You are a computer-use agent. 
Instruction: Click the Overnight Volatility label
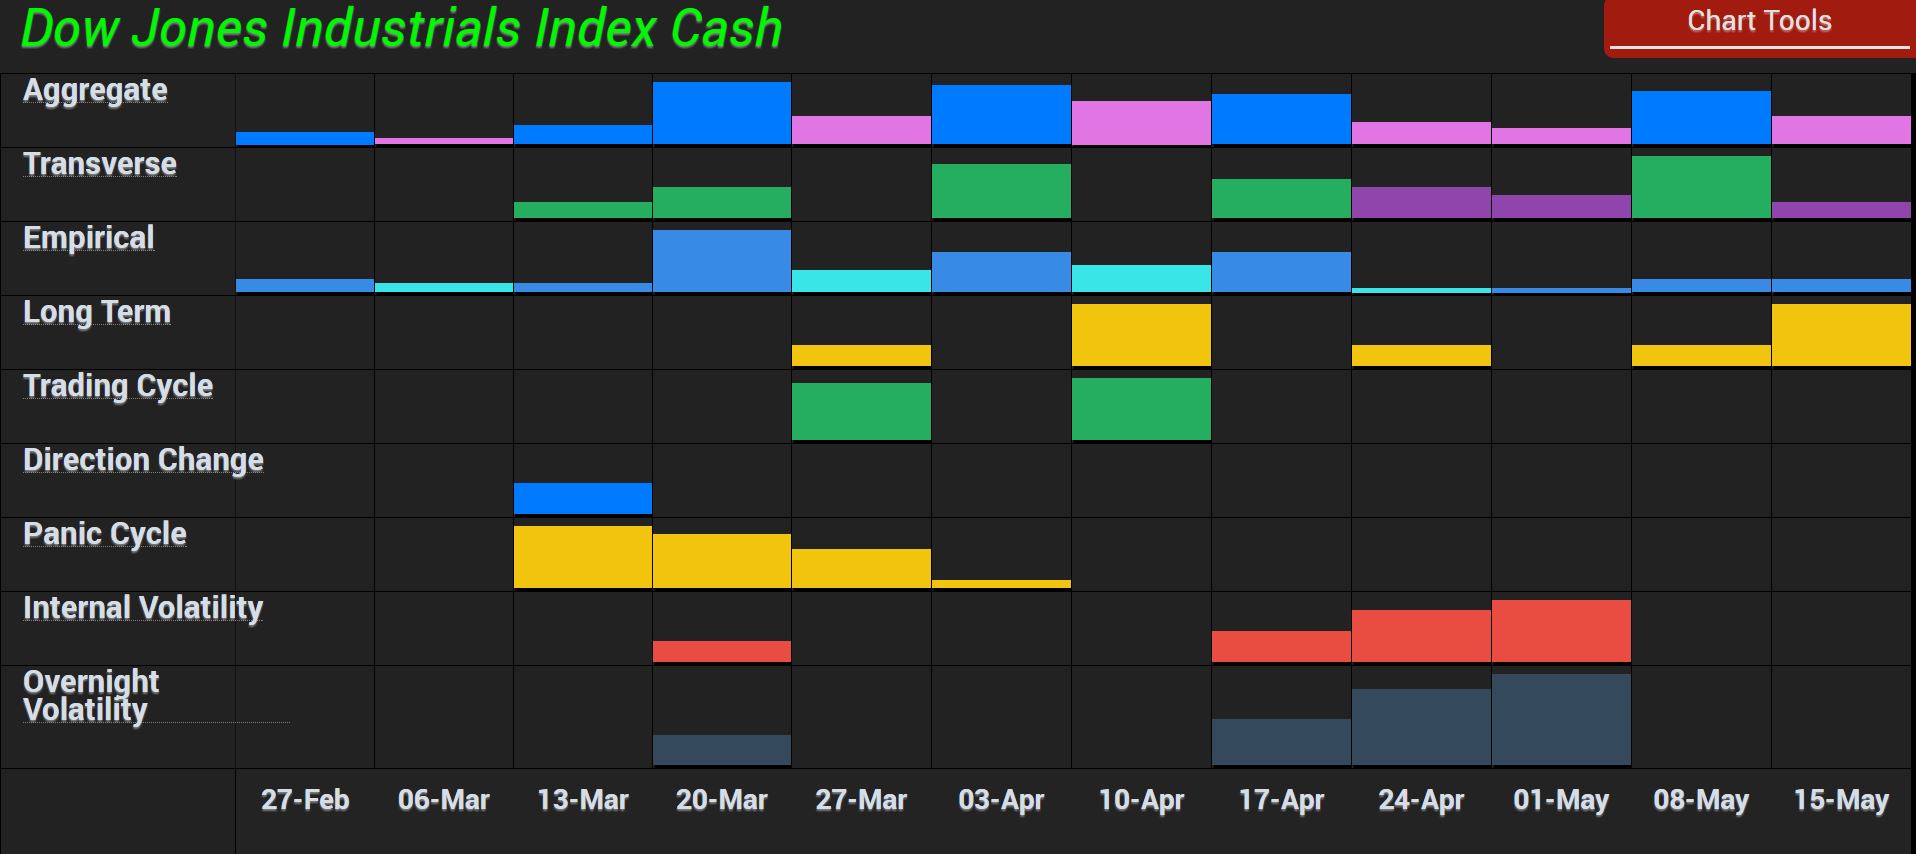[90, 696]
